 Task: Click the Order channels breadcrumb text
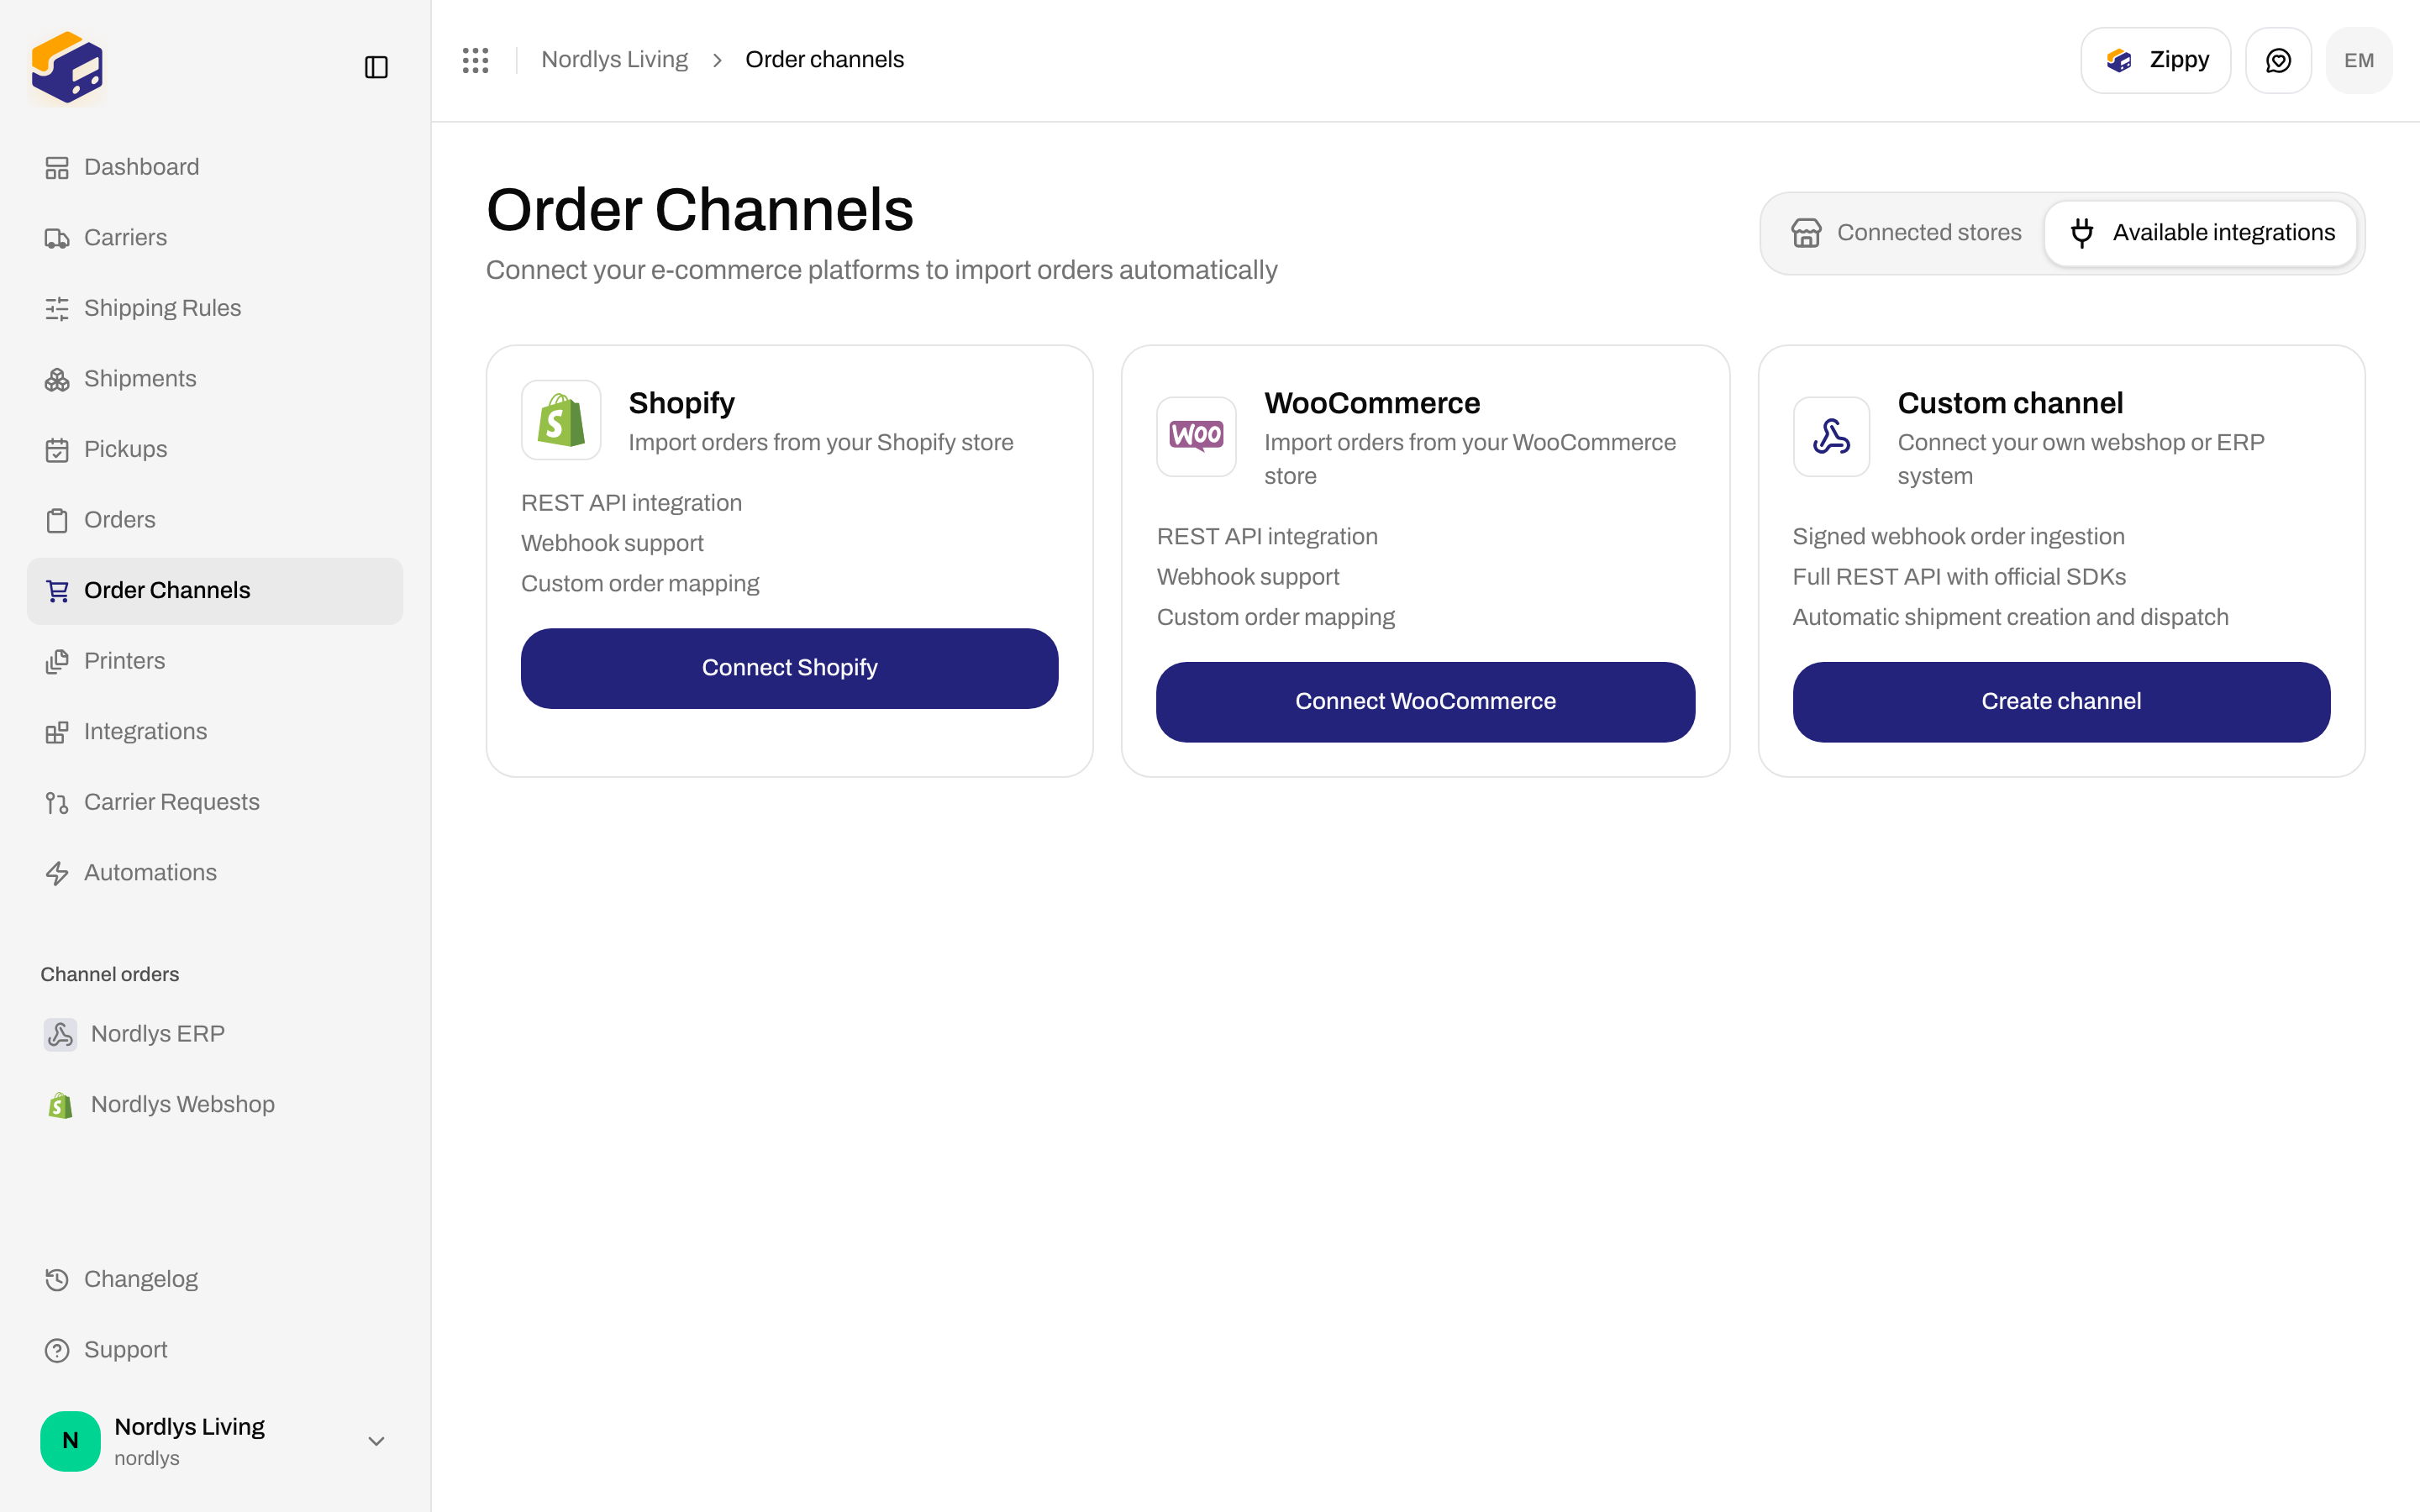(824, 60)
